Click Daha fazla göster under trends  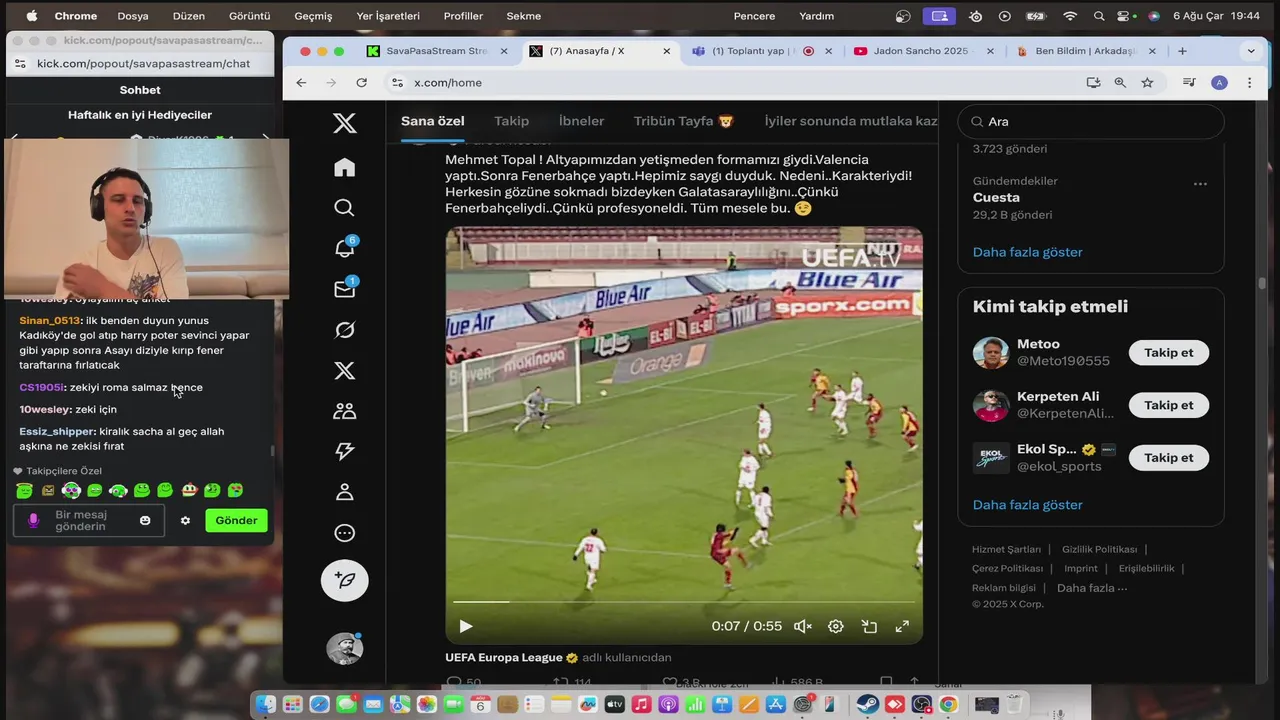(x=1027, y=252)
